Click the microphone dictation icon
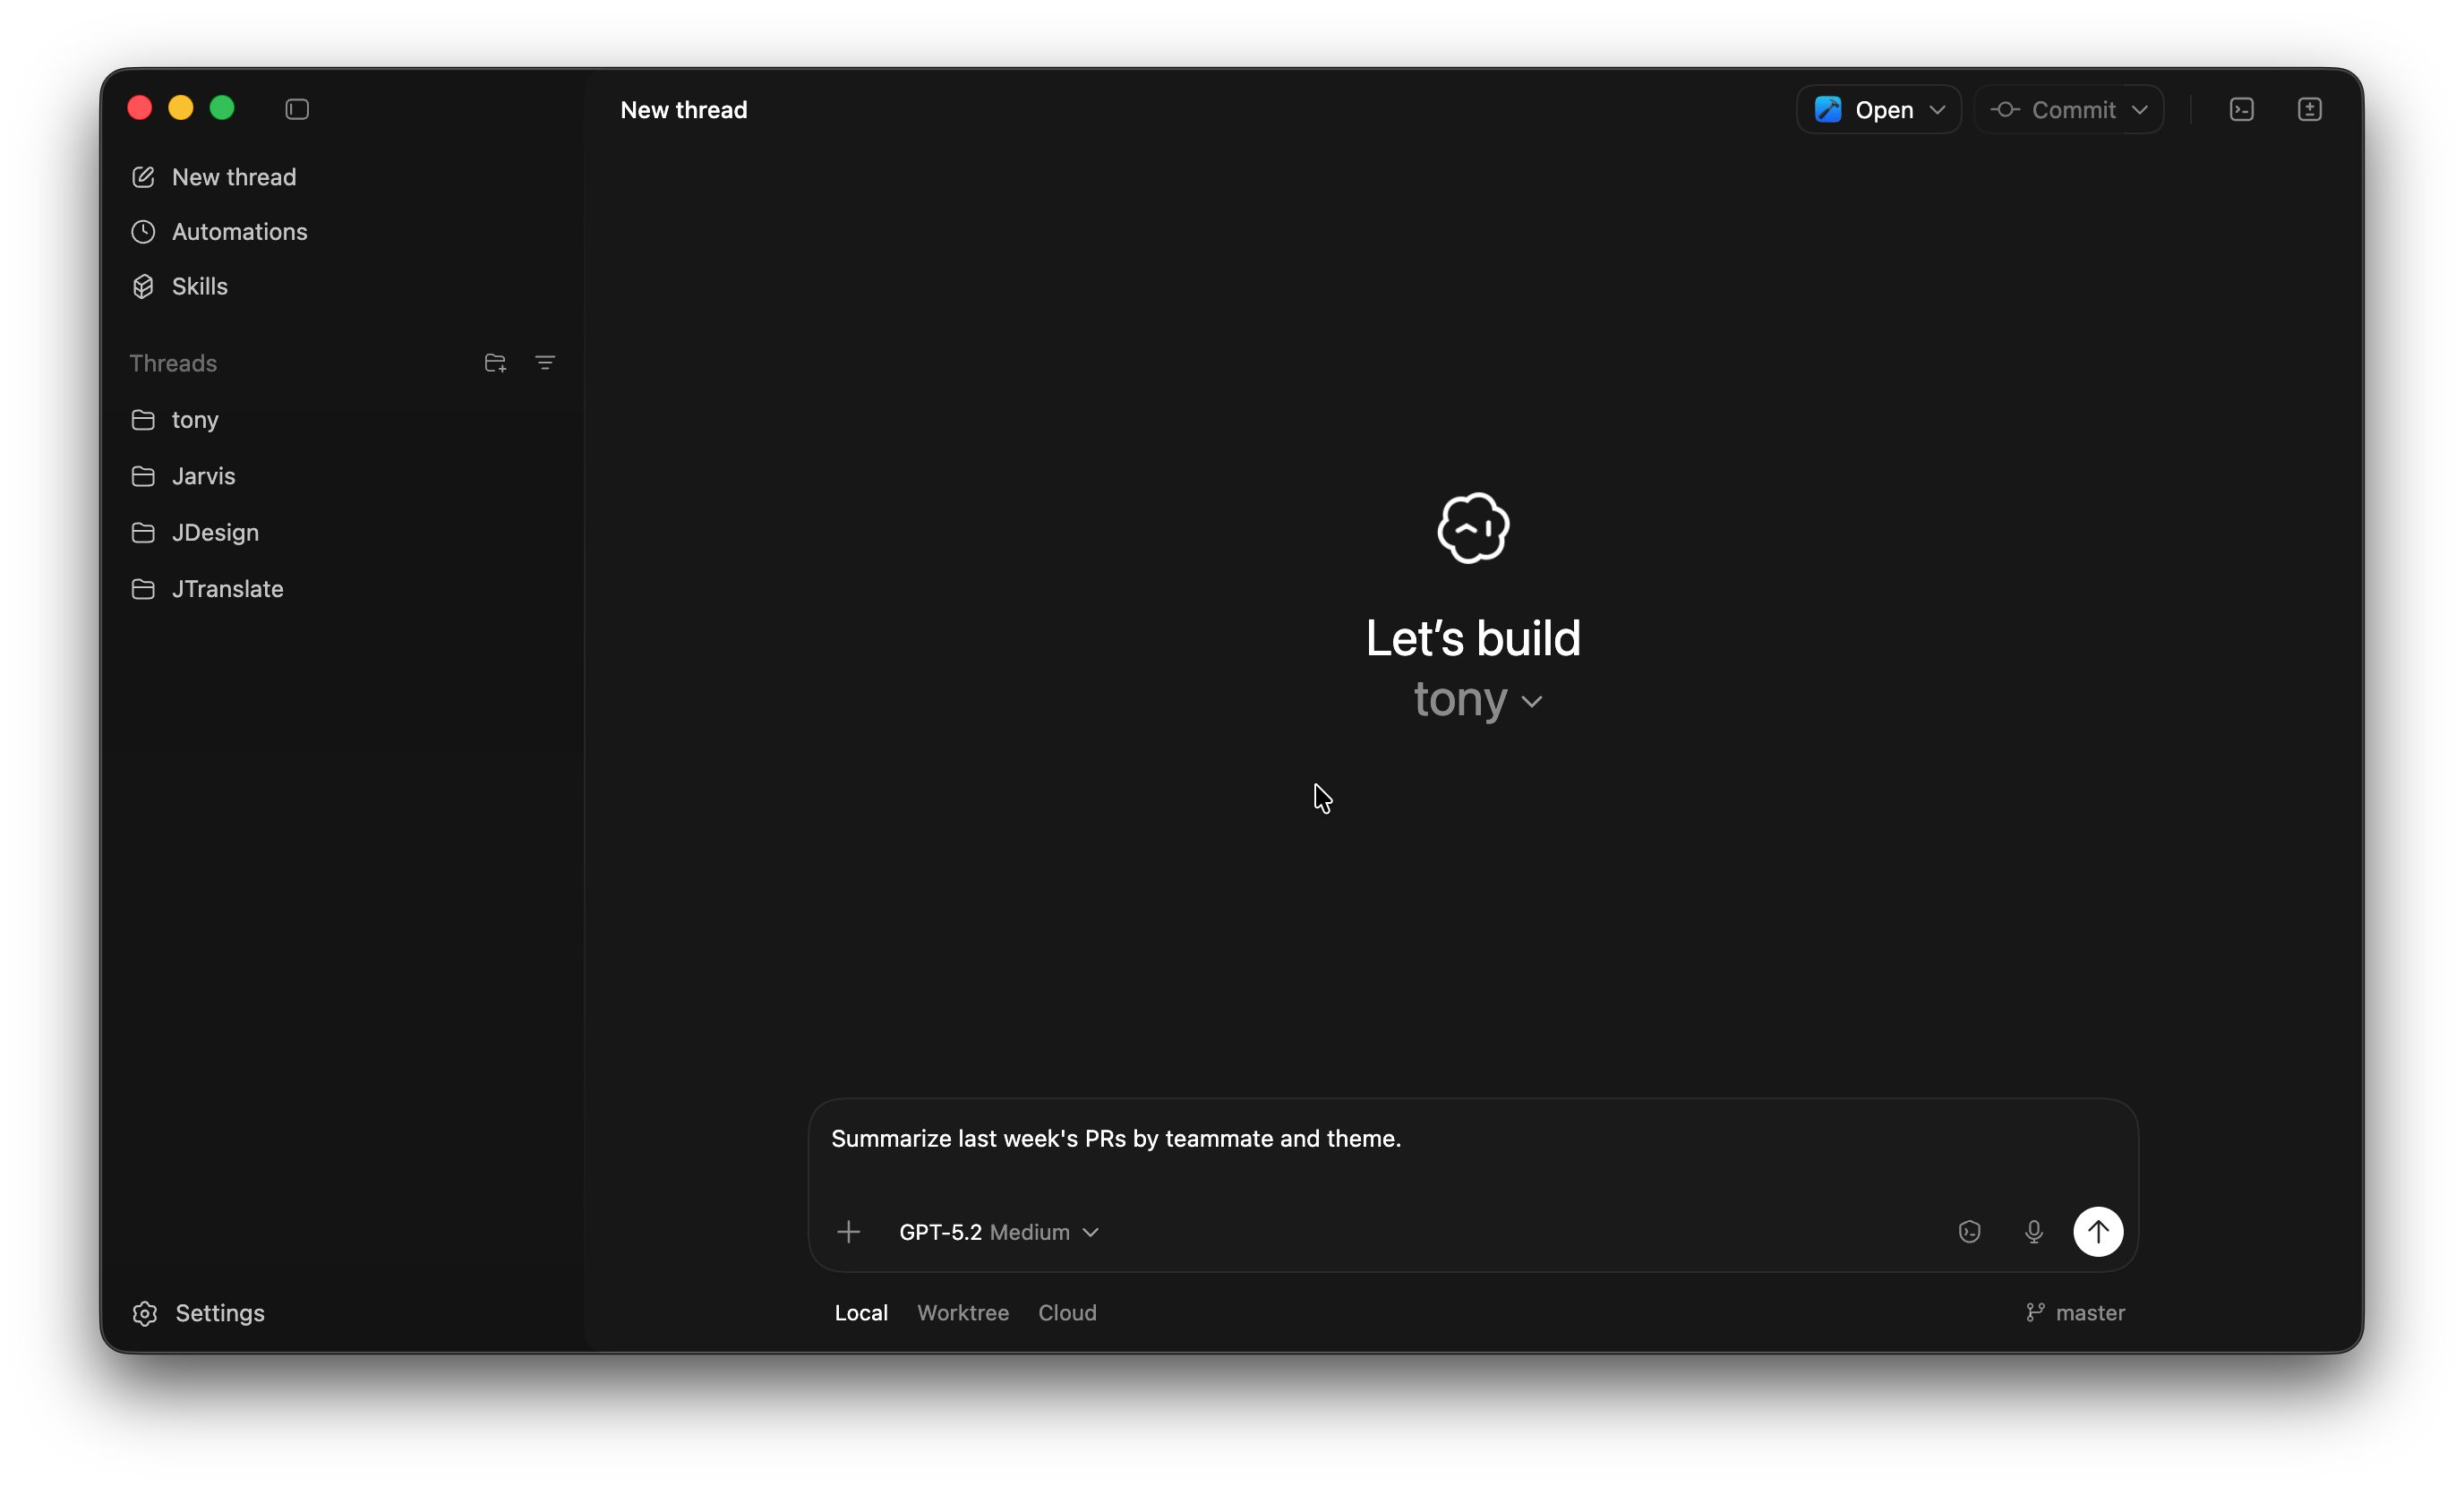 pos(2033,1232)
